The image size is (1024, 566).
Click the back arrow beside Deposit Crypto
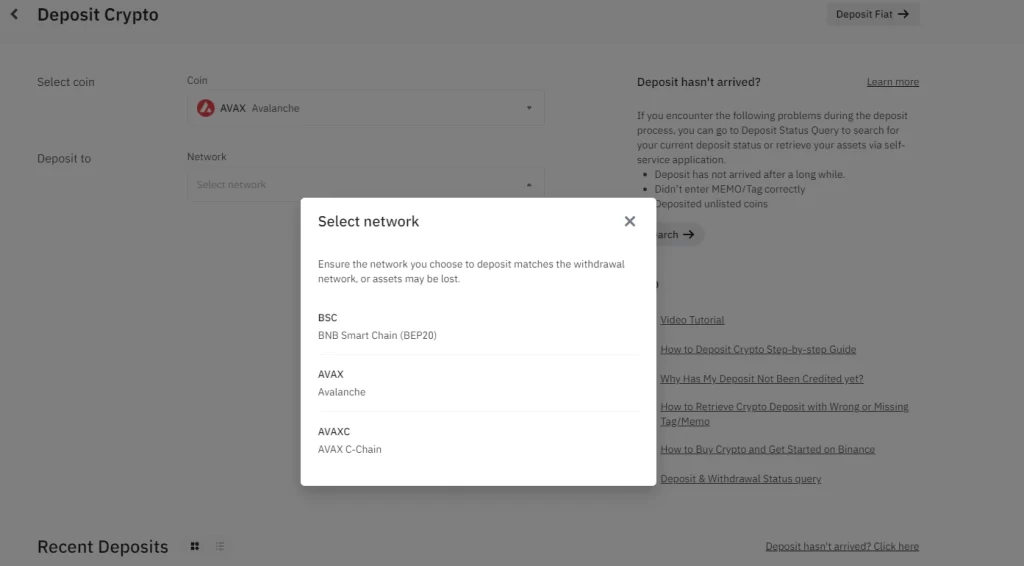14,14
